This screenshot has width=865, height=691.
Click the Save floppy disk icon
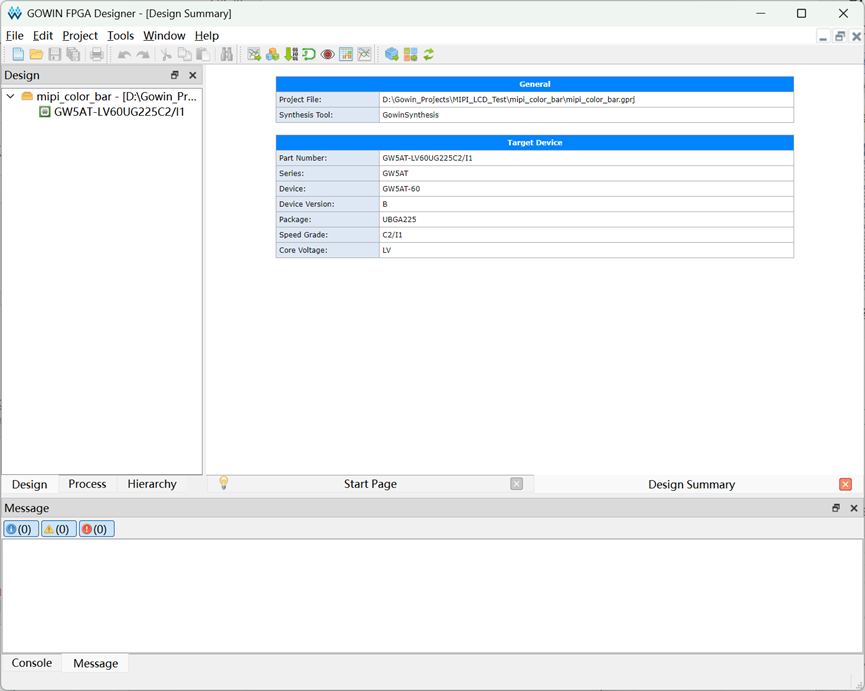click(x=55, y=54)
